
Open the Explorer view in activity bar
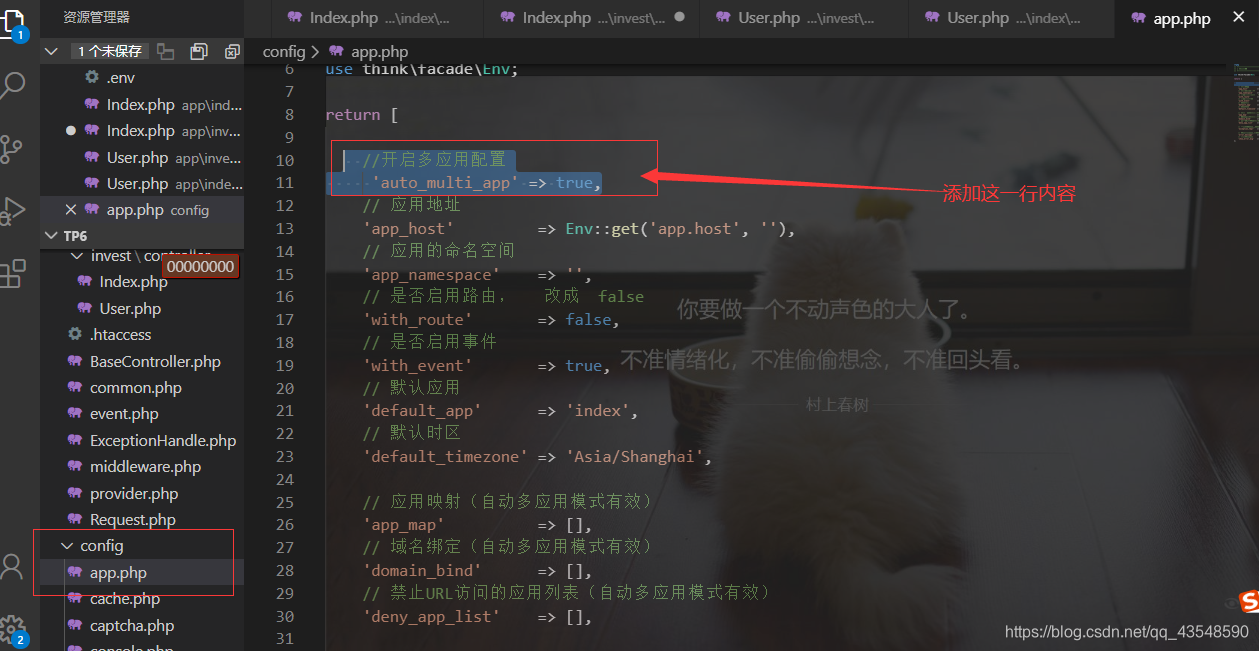14,24
